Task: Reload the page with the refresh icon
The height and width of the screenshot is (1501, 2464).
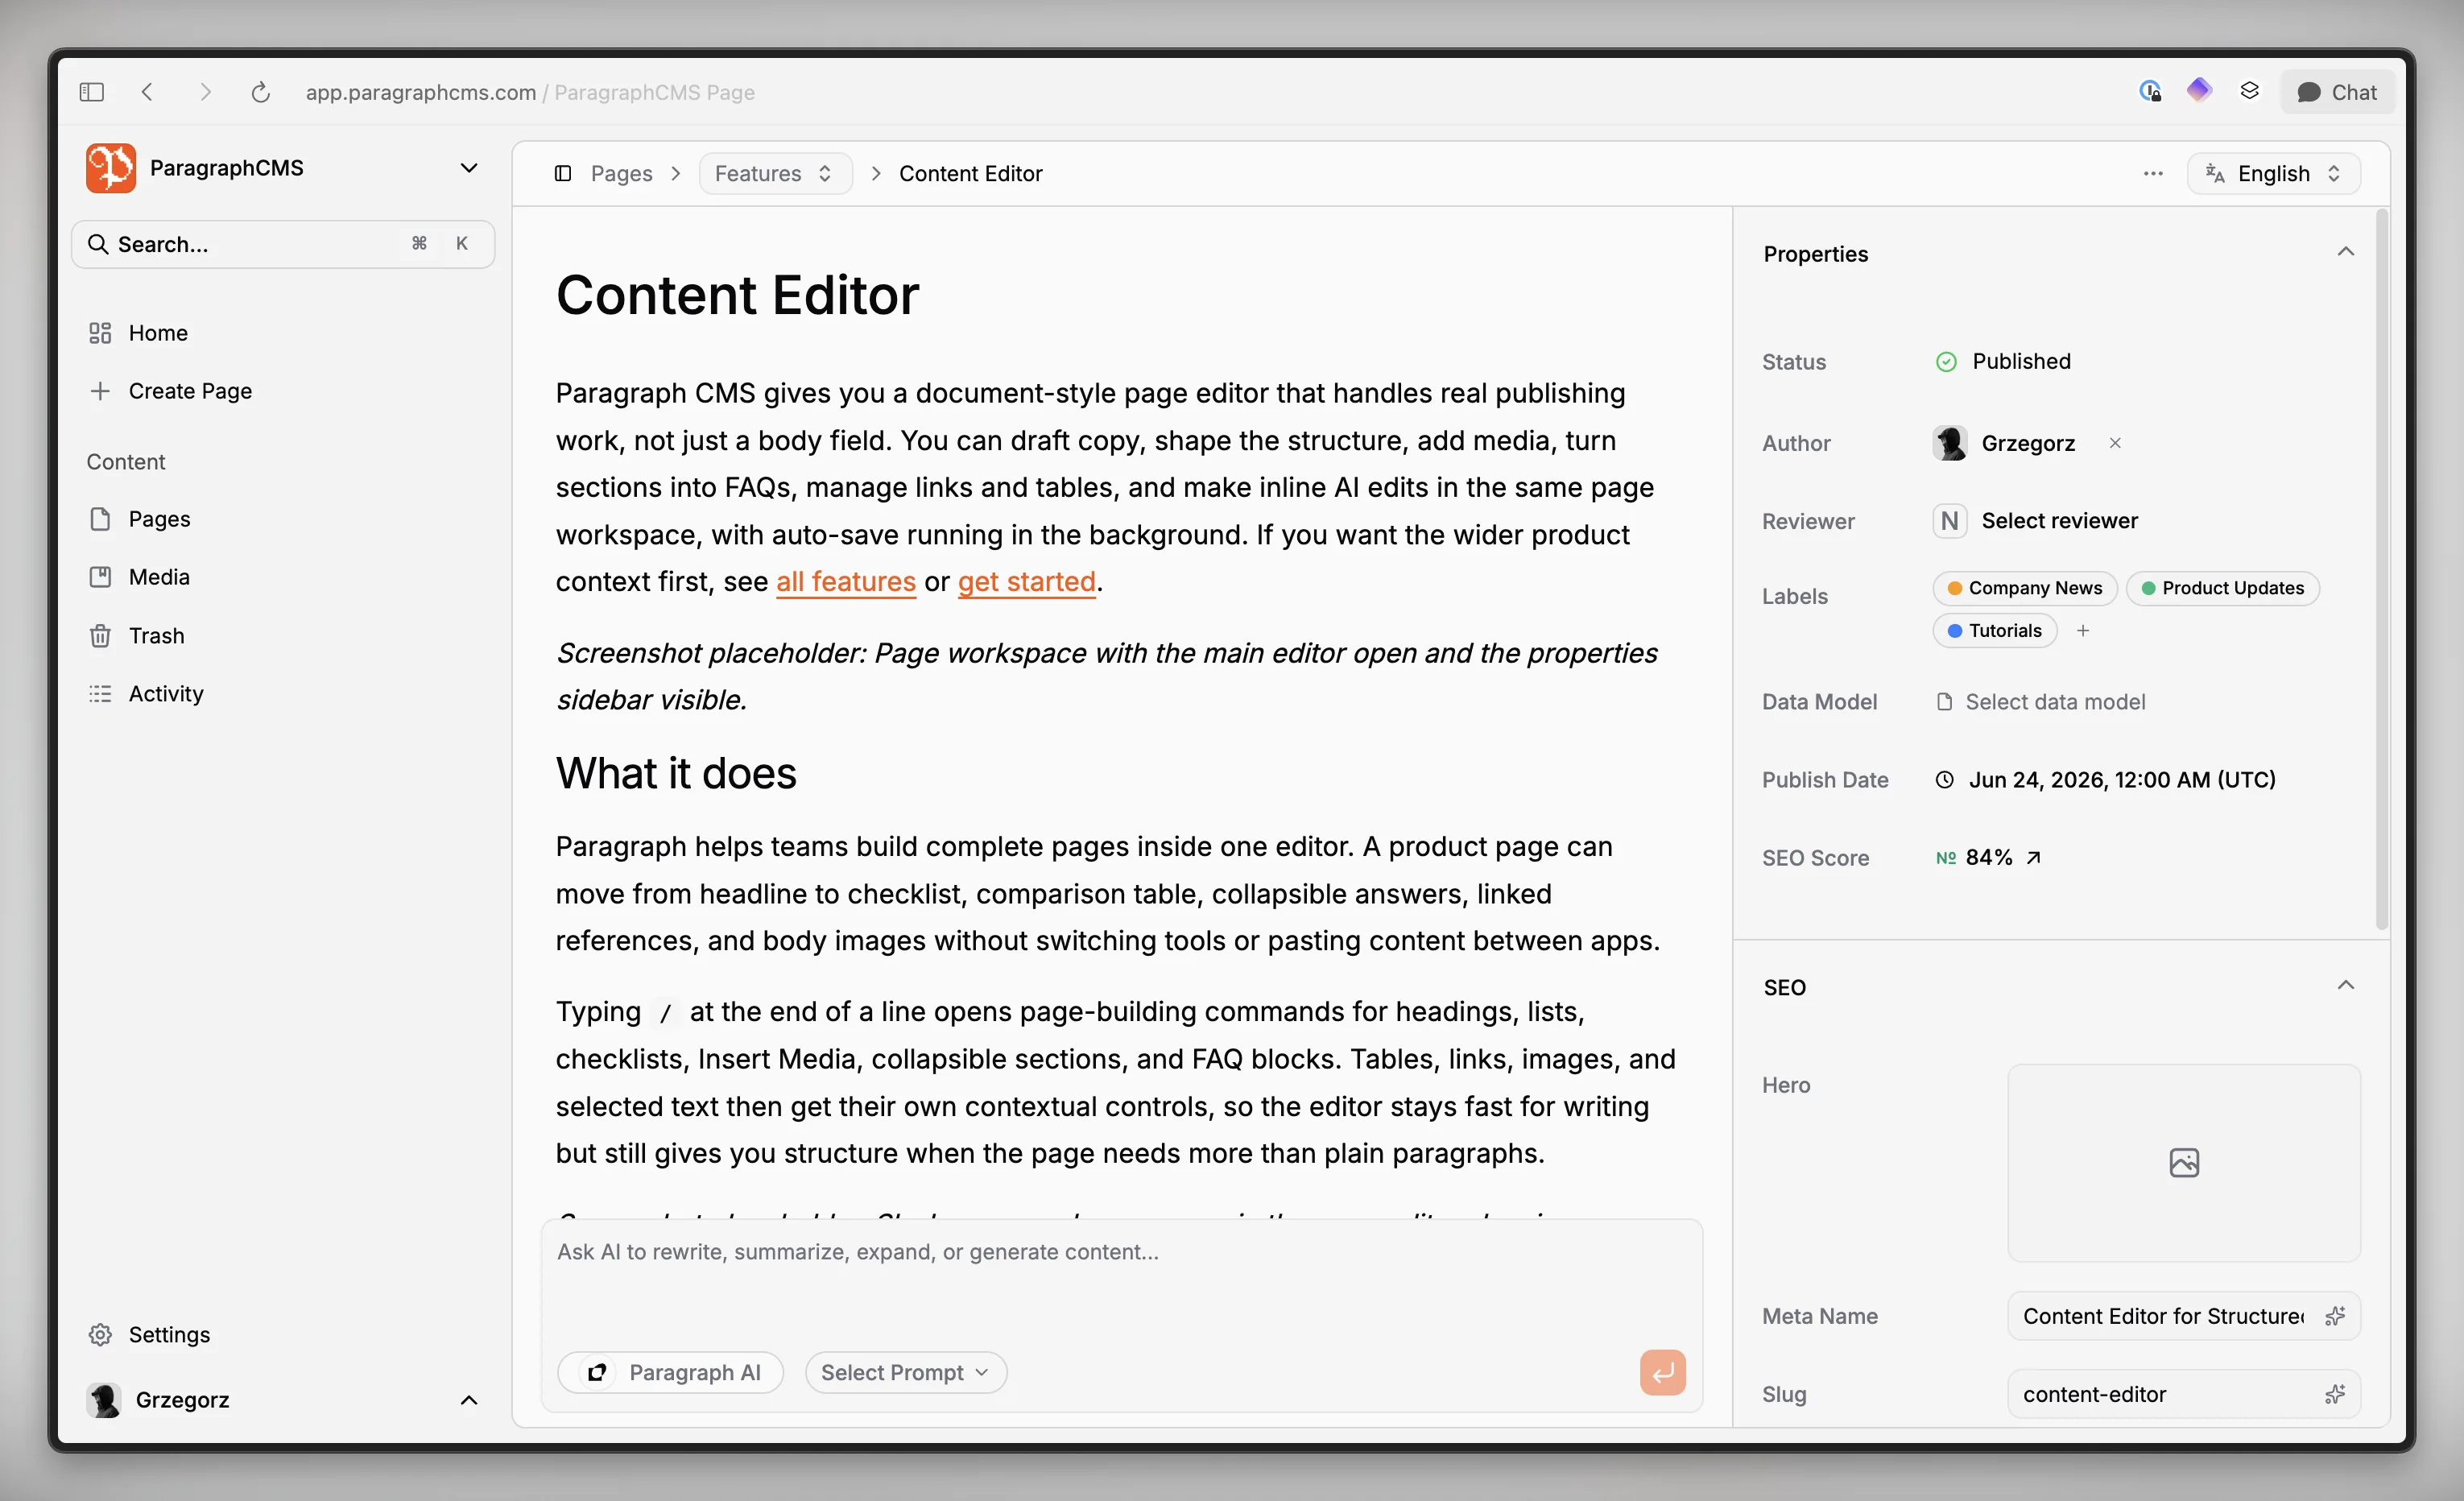Action: click(x=260, y=92)
